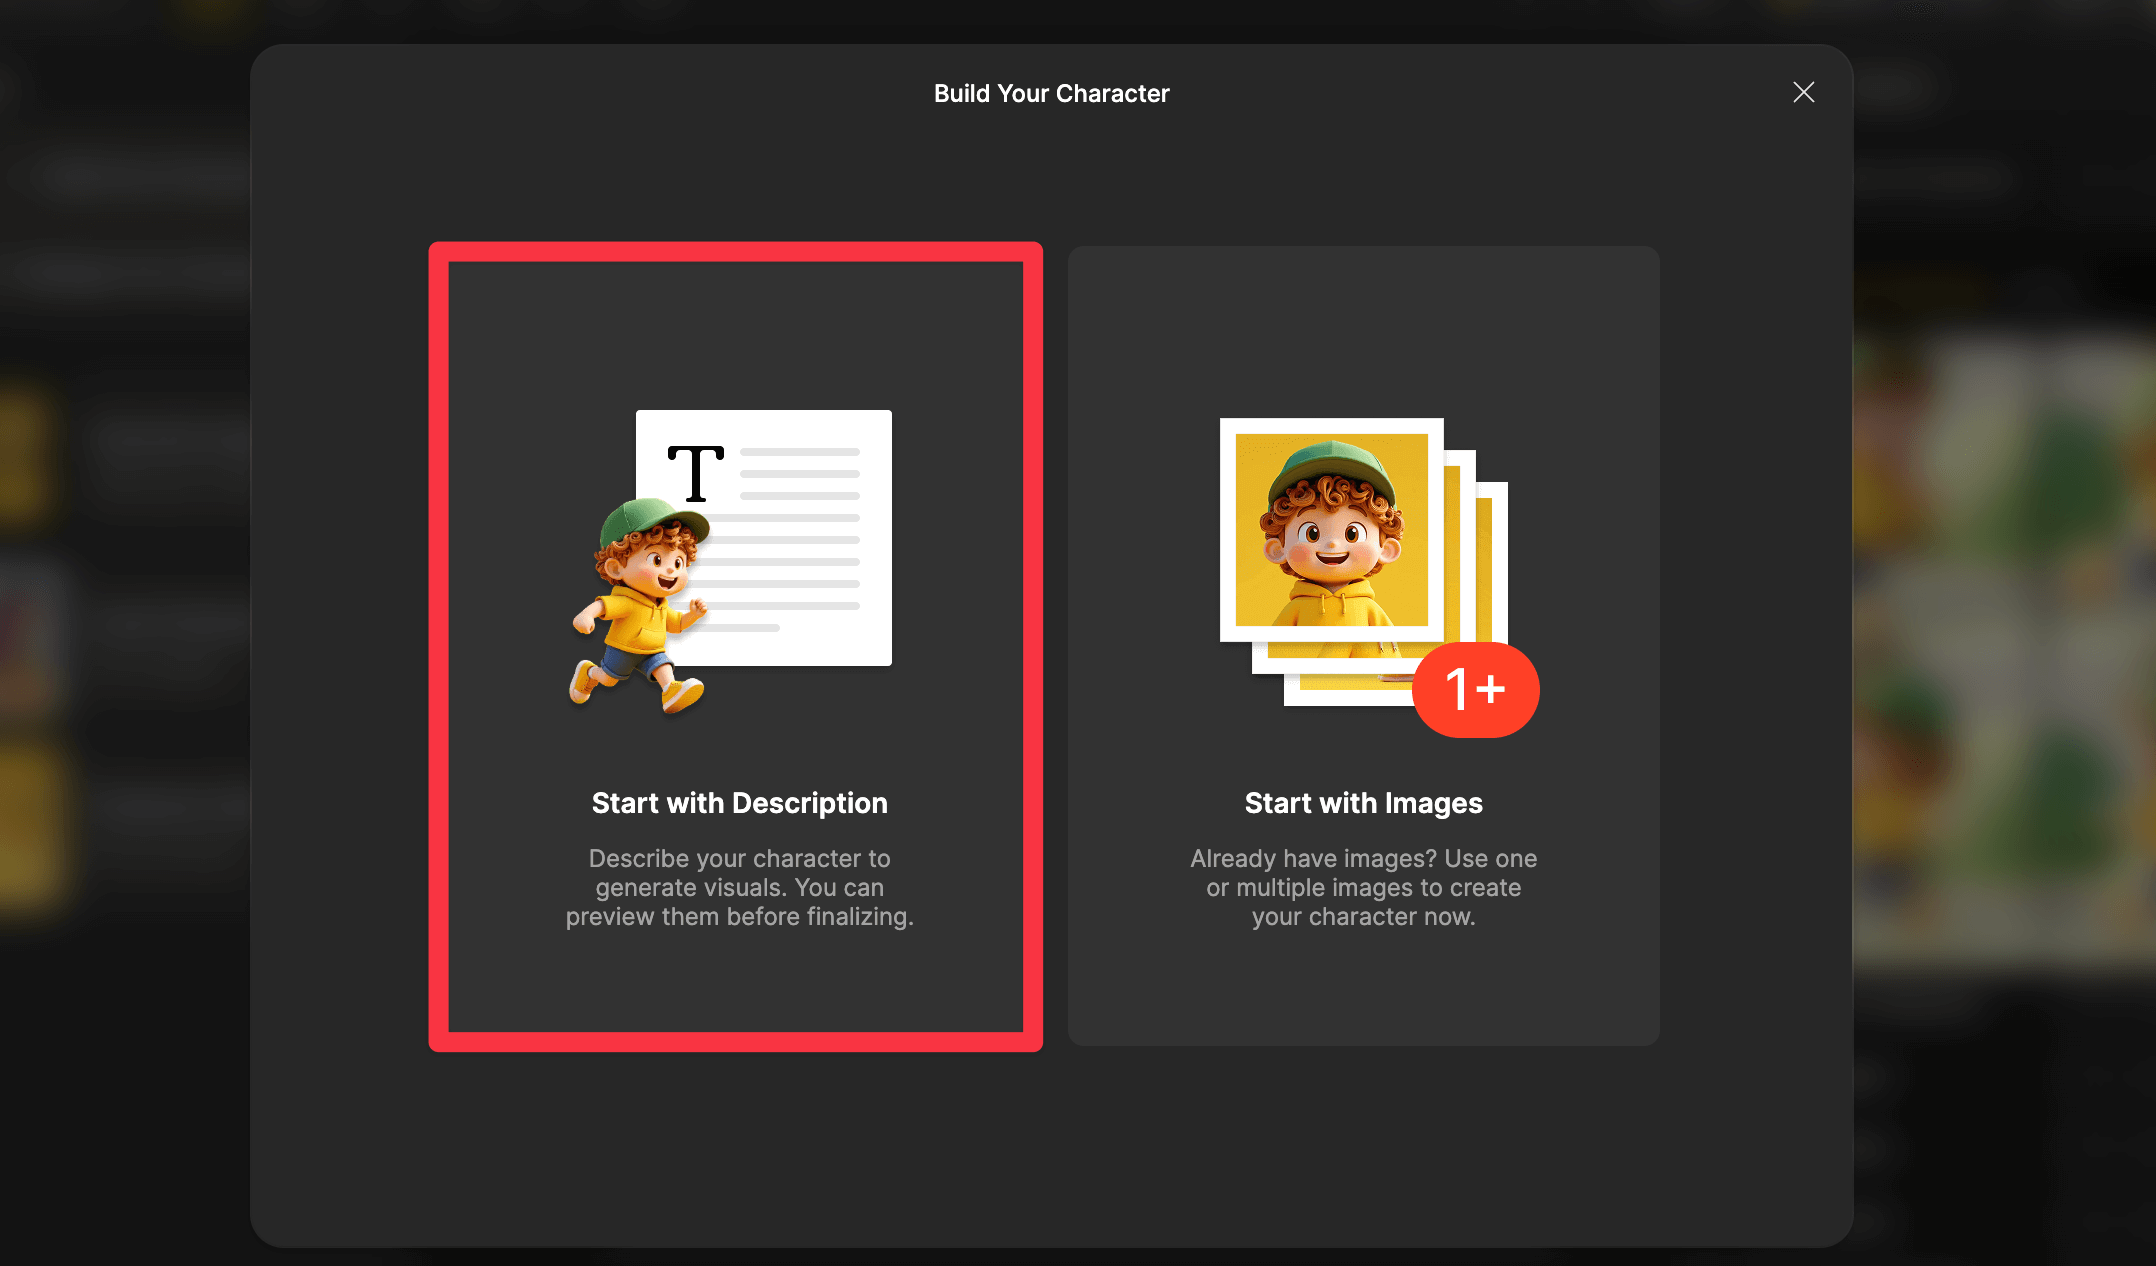Click the 'Build Your Character' dialog title
Image resolution: width=2156 pixels, height=1266 pixels.
pyautogui.click(x=1051, y=93)
